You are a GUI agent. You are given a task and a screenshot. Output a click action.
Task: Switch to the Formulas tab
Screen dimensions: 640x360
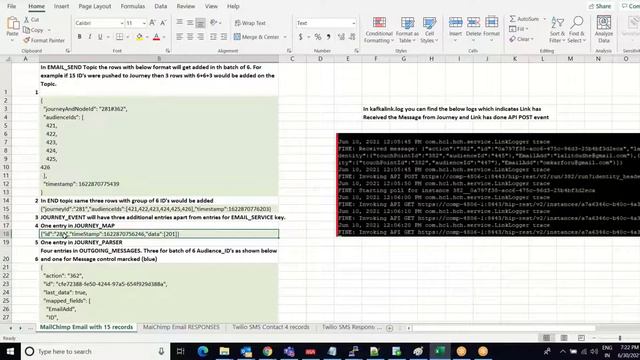click(133, 6)
